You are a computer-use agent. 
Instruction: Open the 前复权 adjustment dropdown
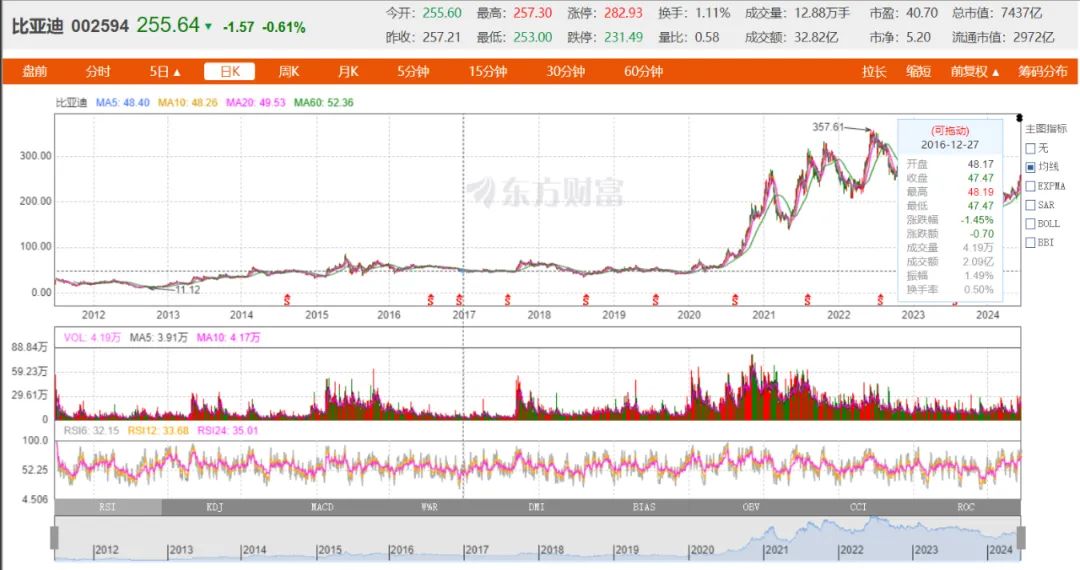pyautogui.click(x=975, y=72)
